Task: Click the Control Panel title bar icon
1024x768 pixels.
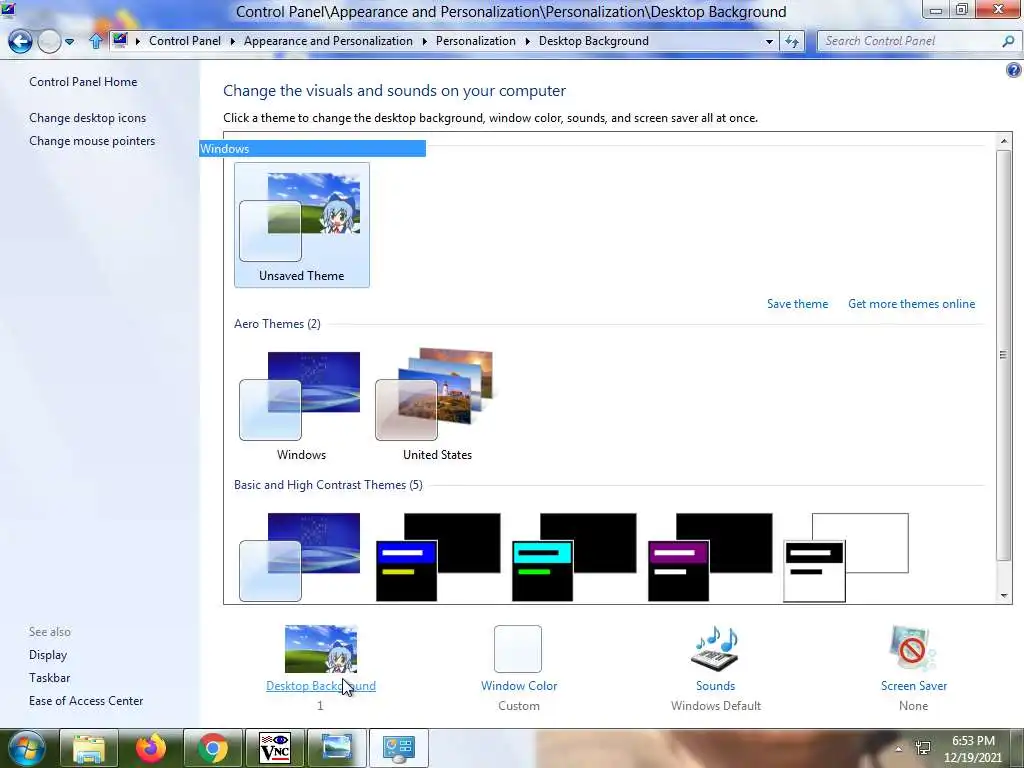Action: (x=8, y=9)
